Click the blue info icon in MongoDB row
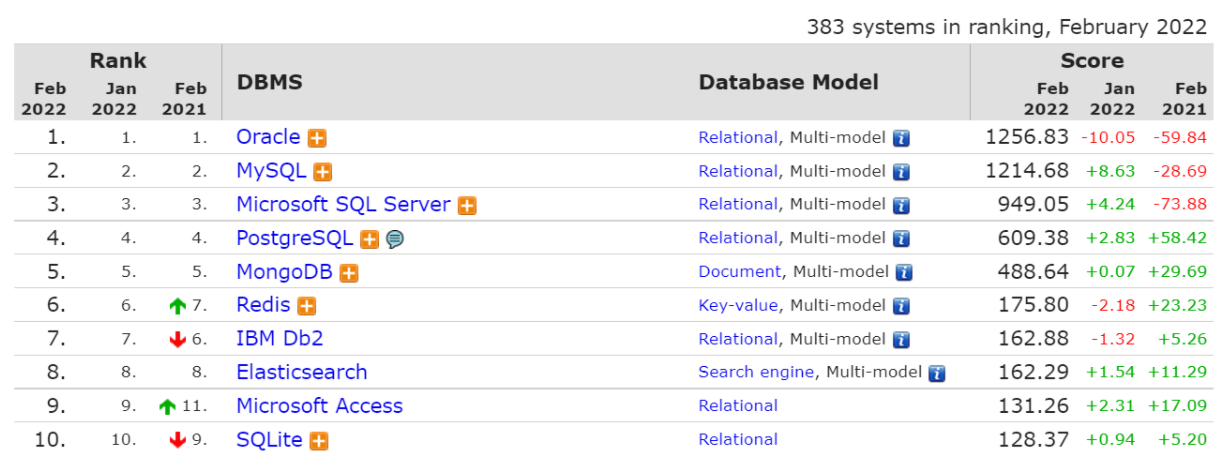 click(x=904, y=273)
